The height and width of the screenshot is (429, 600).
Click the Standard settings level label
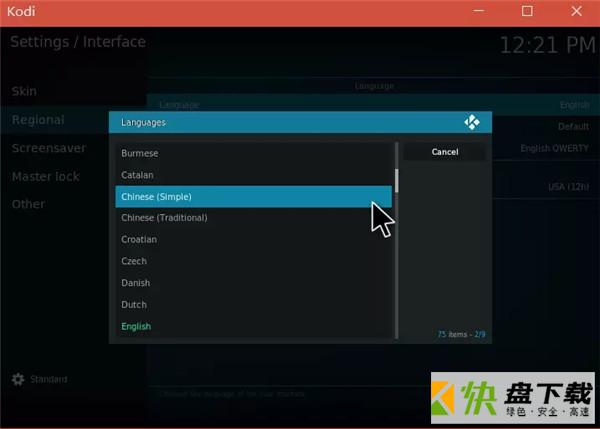coord(49,379)
